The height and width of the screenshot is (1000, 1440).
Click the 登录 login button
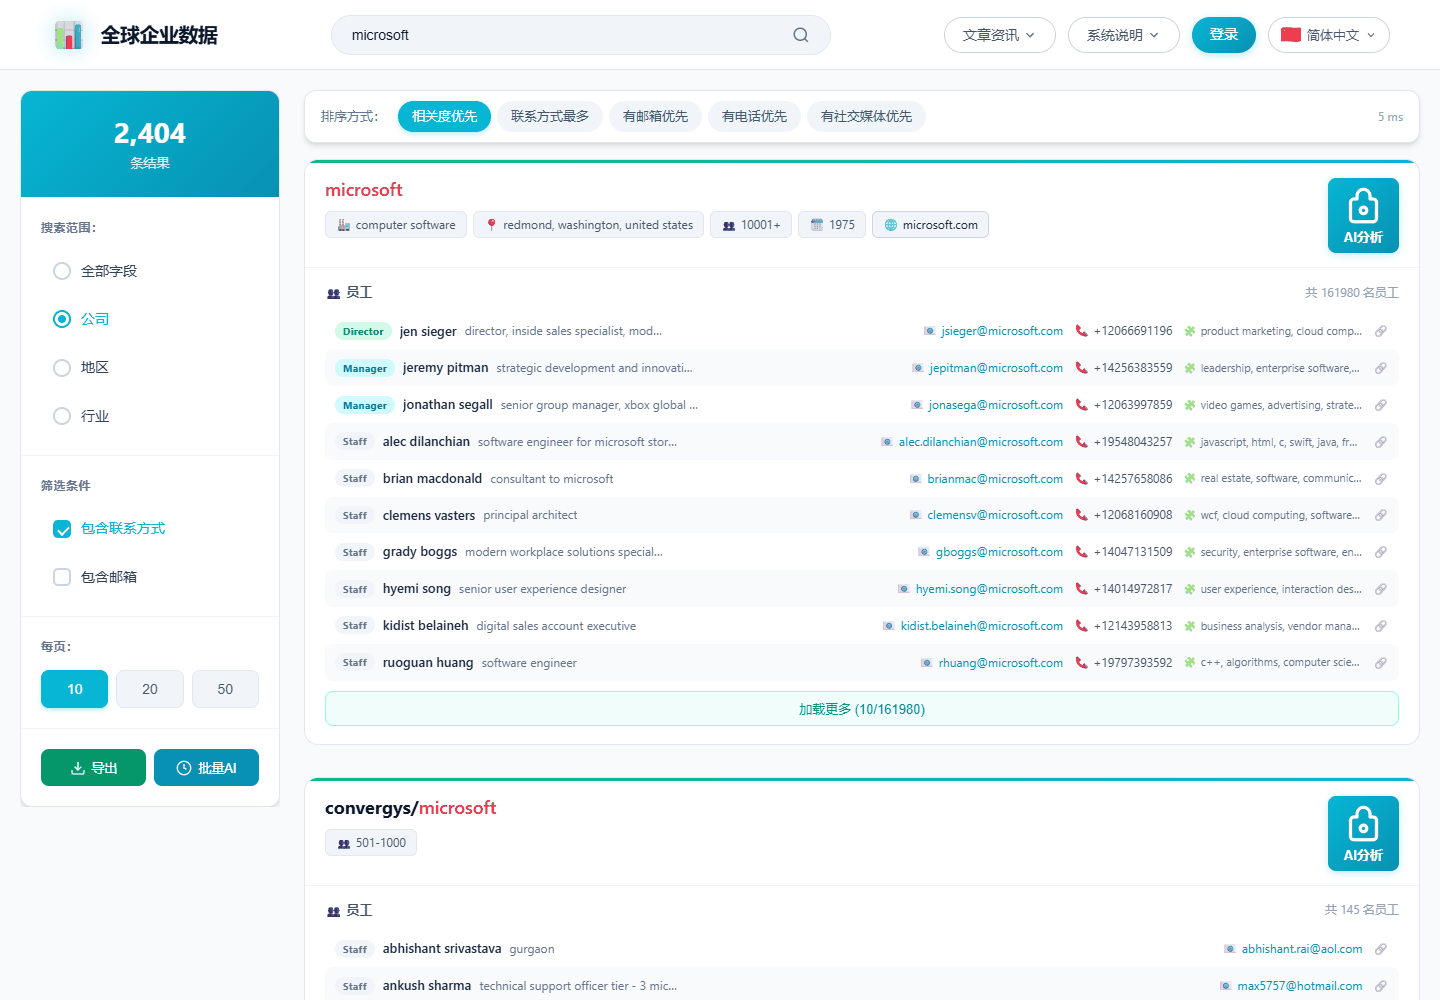click(1224, 35)
